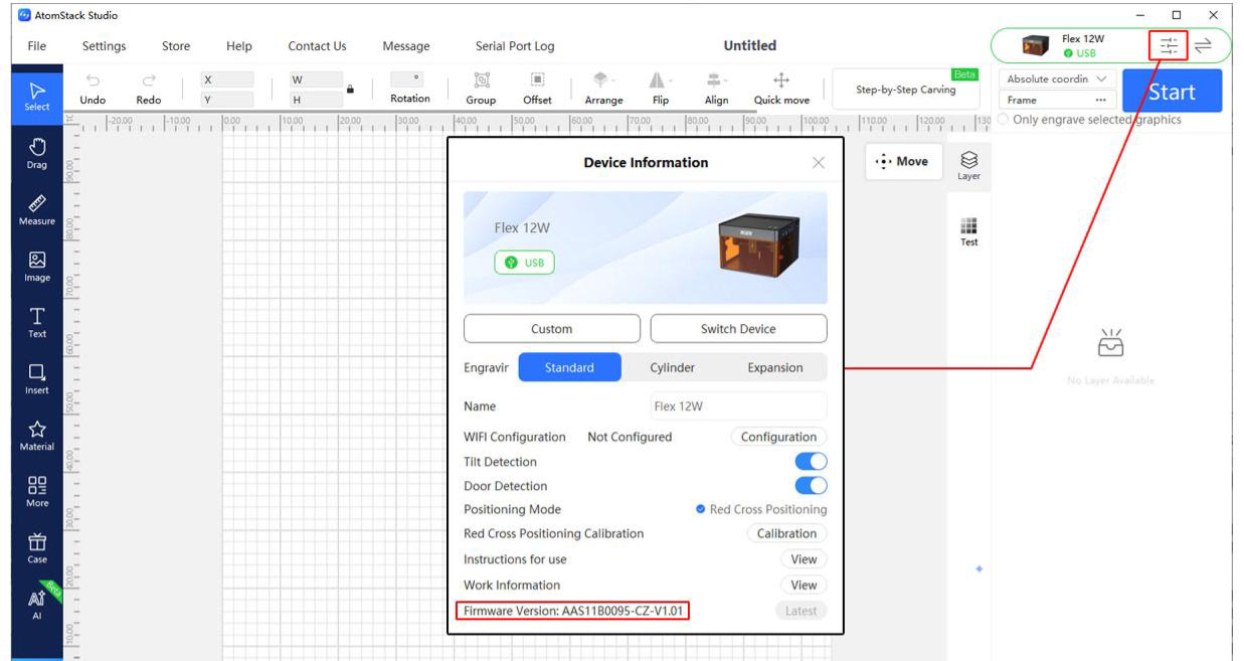Open the Align options
Viewport: 1244px width, 661px height.
[x=716, y=89]
